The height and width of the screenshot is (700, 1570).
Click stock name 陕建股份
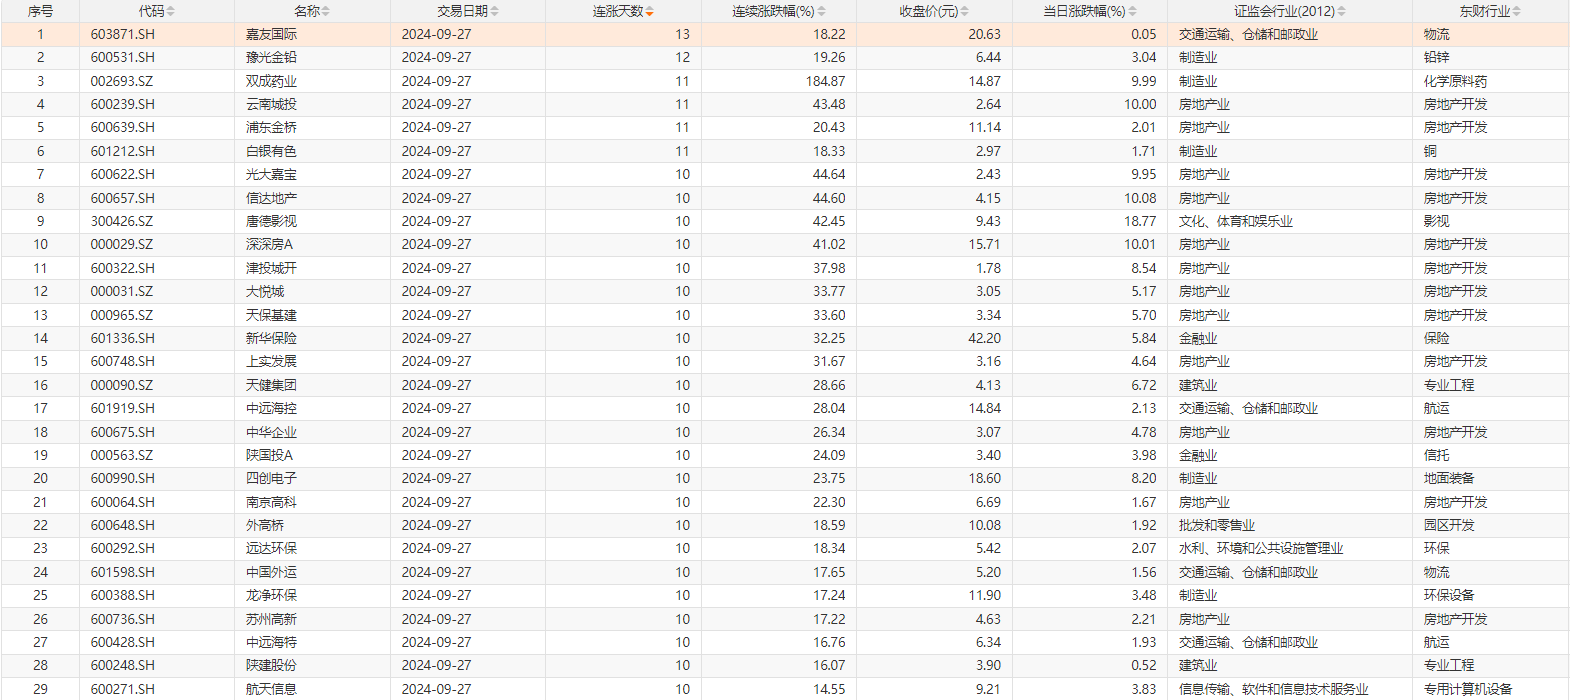[271, 665]
